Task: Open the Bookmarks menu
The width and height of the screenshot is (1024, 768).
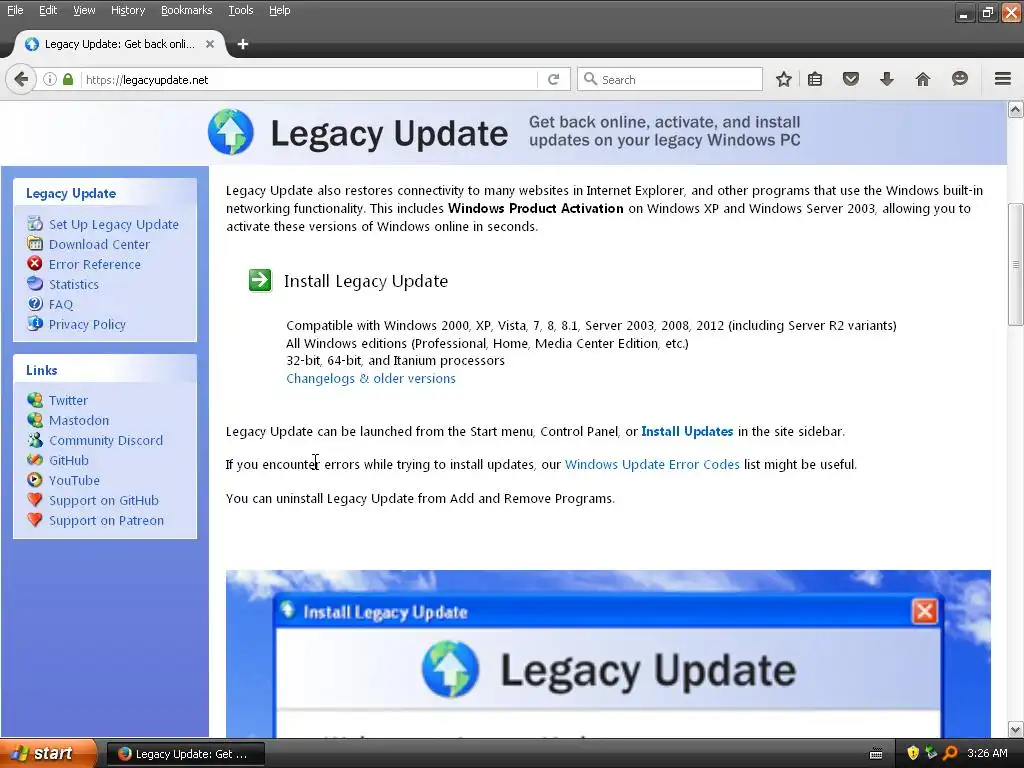Action: tap(186, 10)
